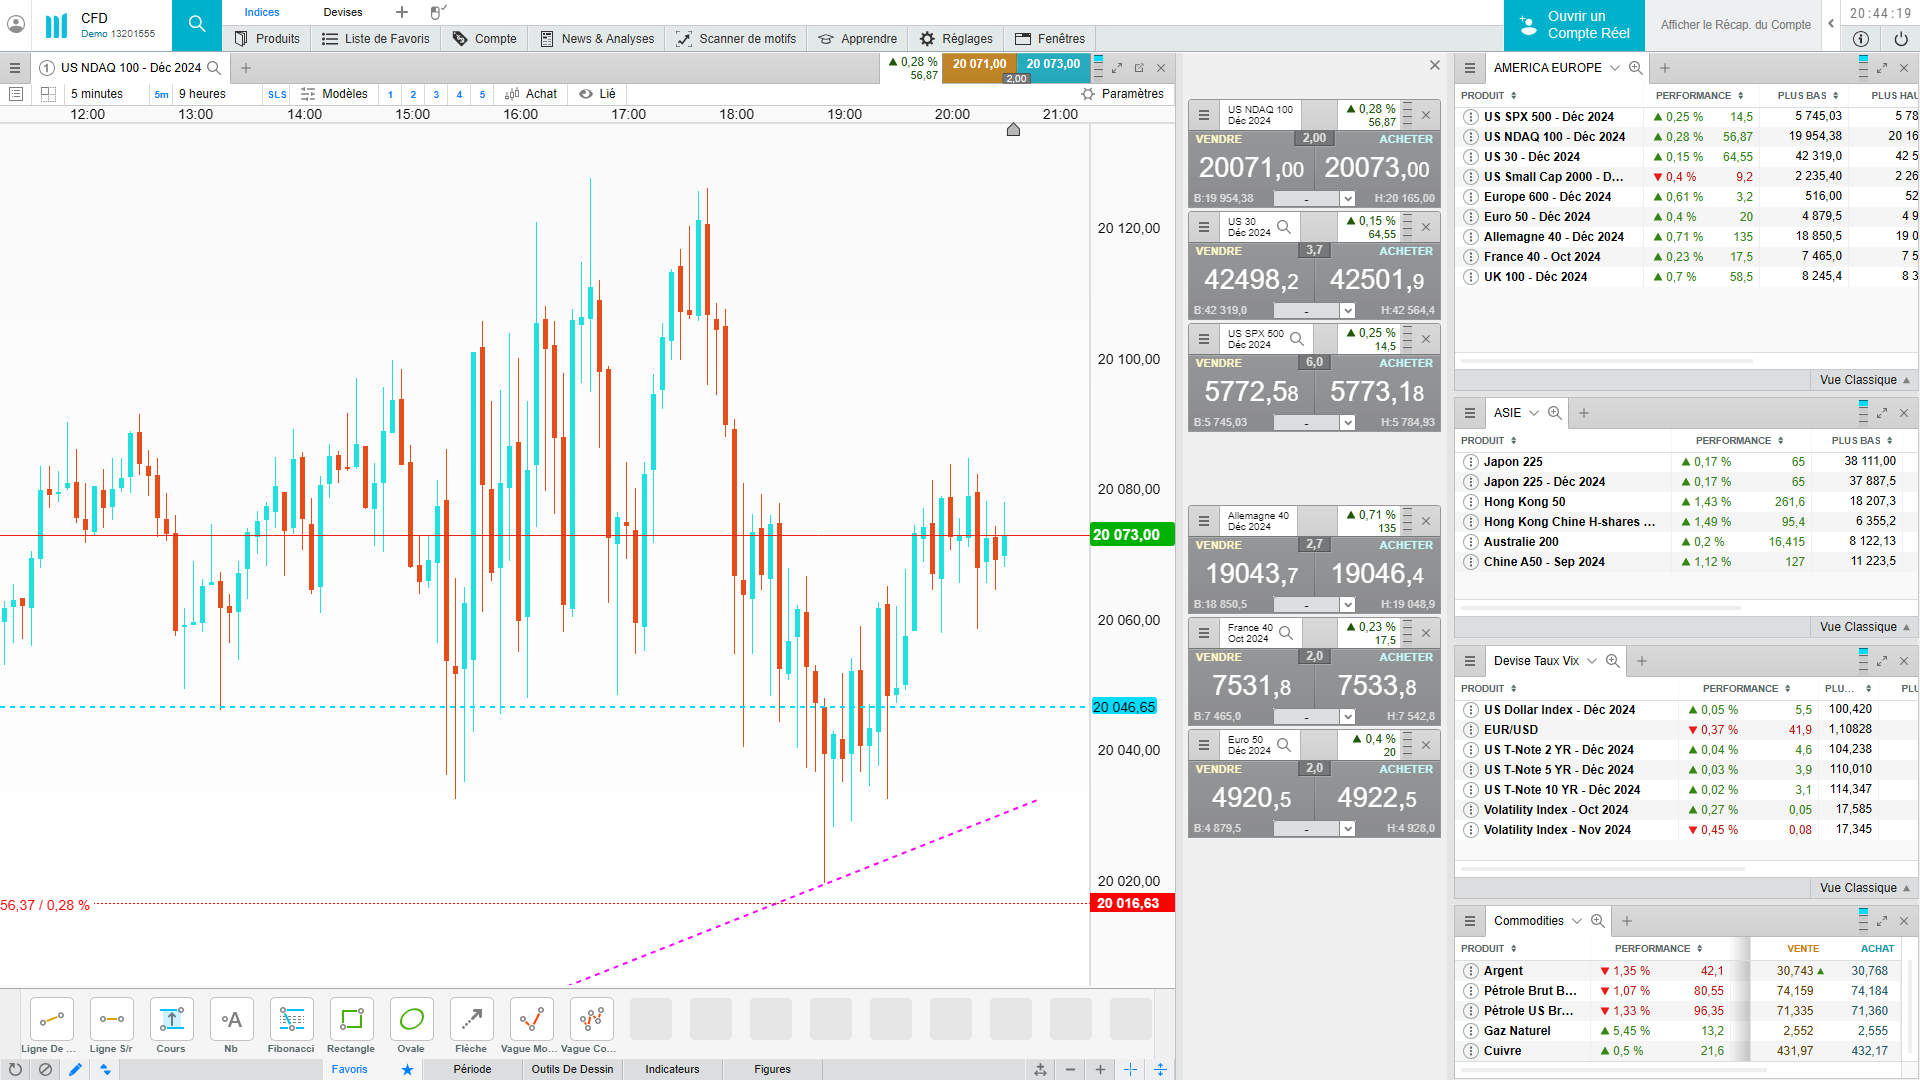Screen dimensions: 1920x1080
Task: Select the Ovale drawing tool
Action: click(411, 1020)
